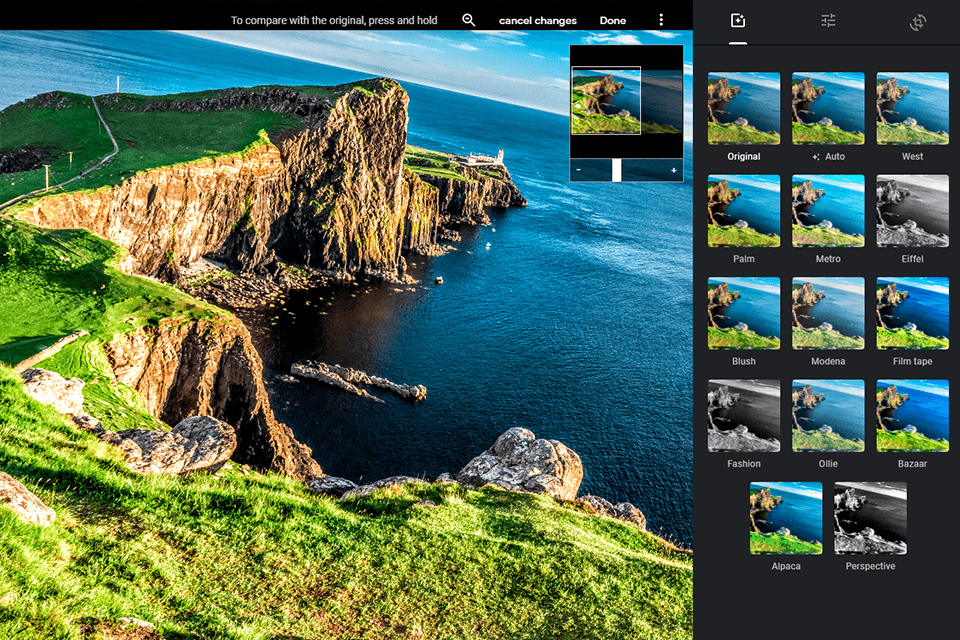This screenshot has width=960, height=640.
Task: Zoom in using the plus icon
Action: click(673, 170)
